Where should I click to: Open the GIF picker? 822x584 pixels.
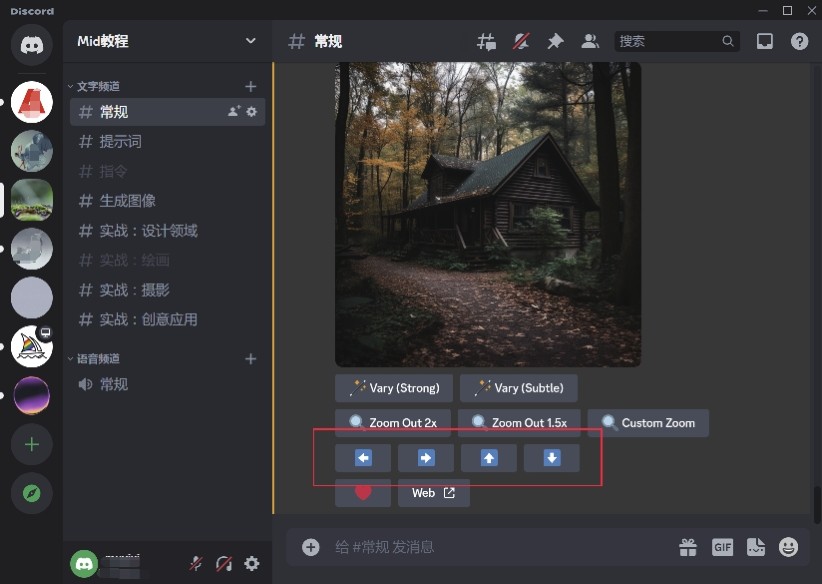click(722, 547)
